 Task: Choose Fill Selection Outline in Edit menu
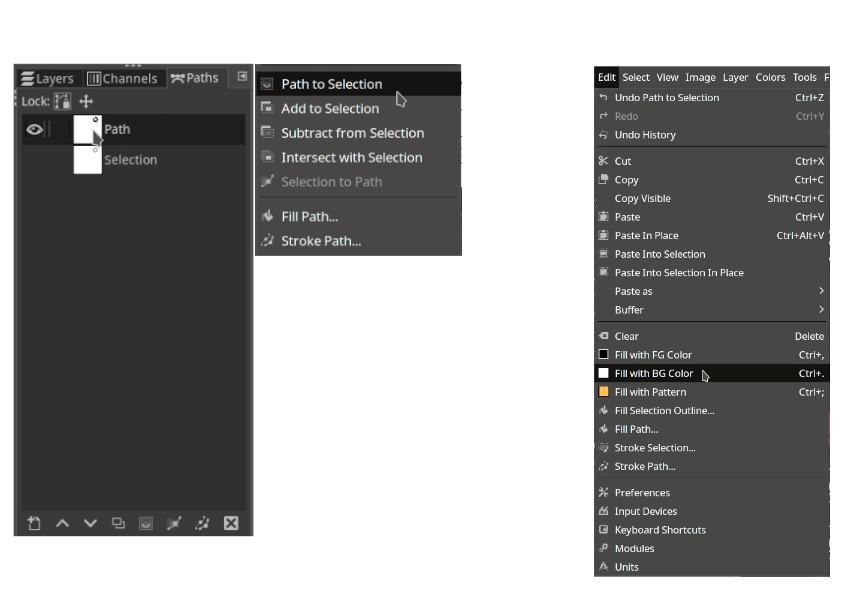pos(712,410)
